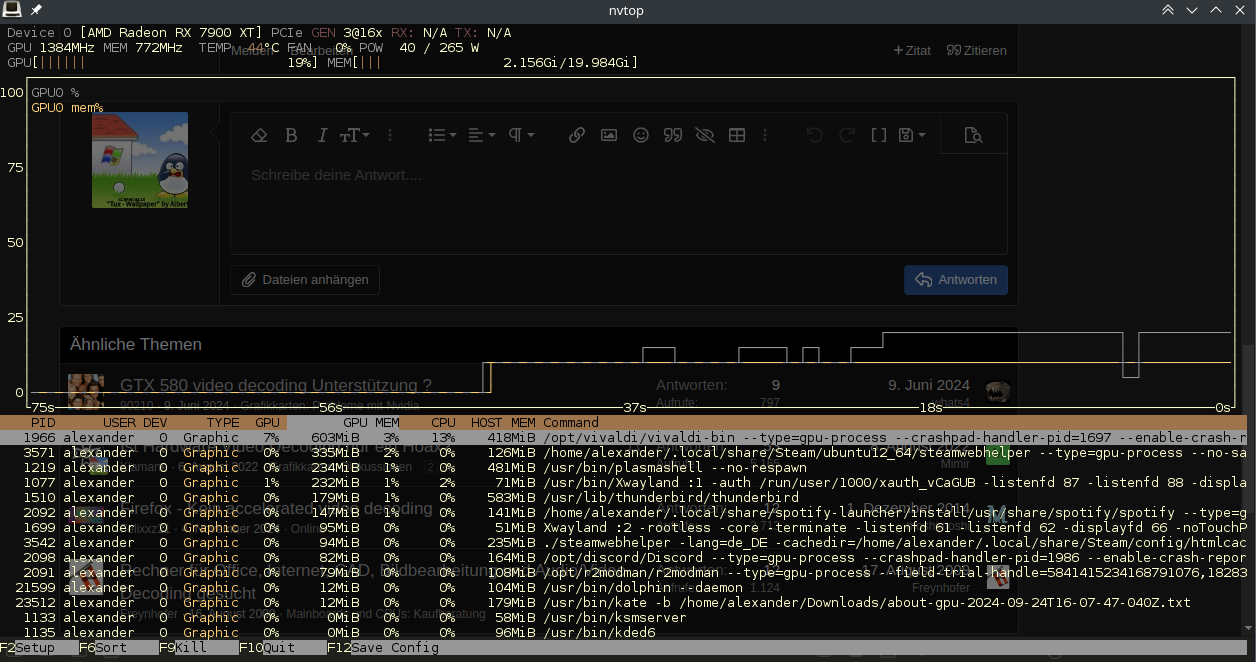Select the r2modman process row PID 2091
This screenshot has width=1256, height=662.
624,572
